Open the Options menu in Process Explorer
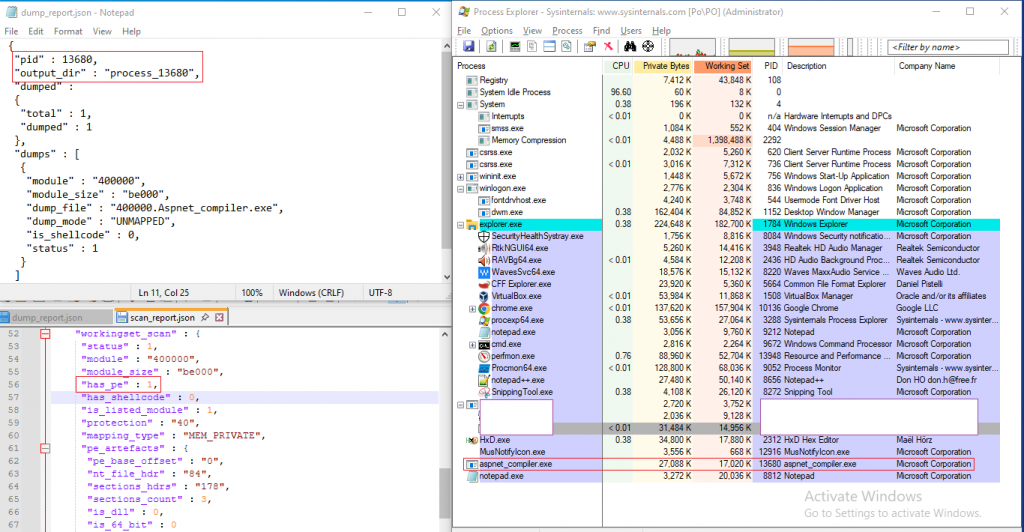 click(x=497, y=31)
